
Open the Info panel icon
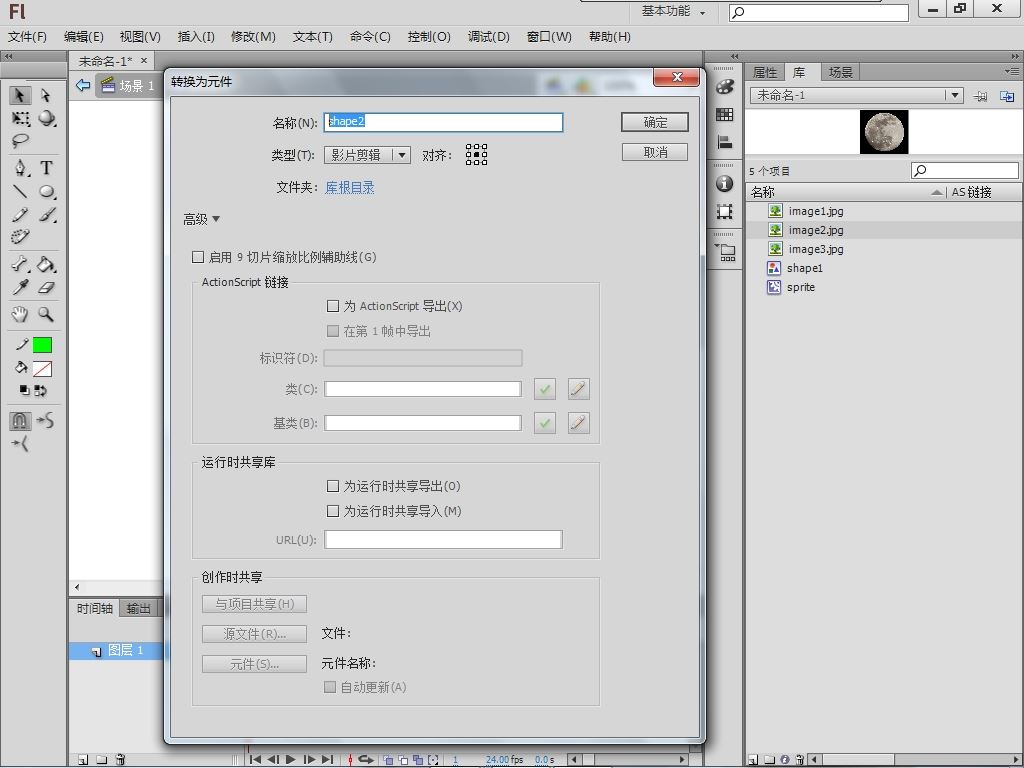pos(725,184)
